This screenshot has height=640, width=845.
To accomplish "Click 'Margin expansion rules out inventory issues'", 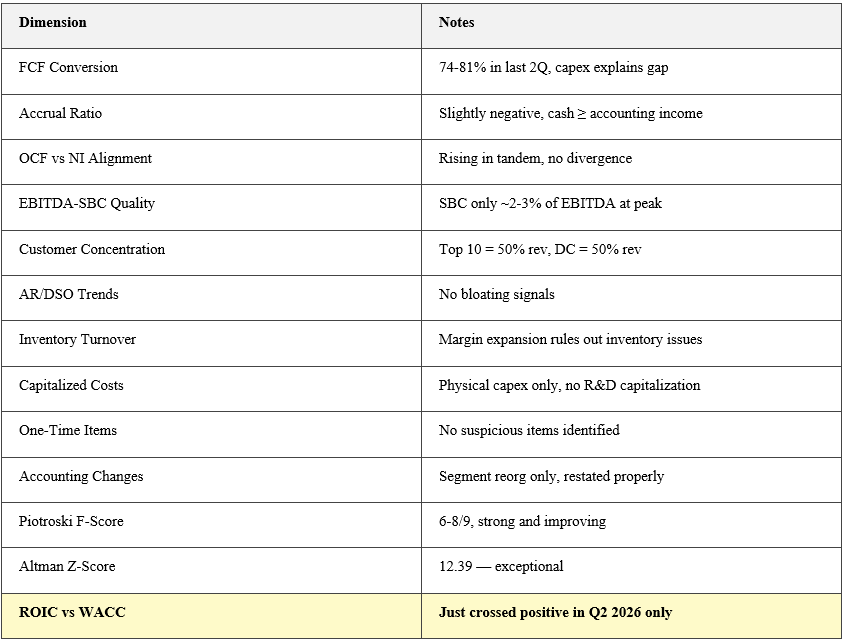I will click(570, 339).
